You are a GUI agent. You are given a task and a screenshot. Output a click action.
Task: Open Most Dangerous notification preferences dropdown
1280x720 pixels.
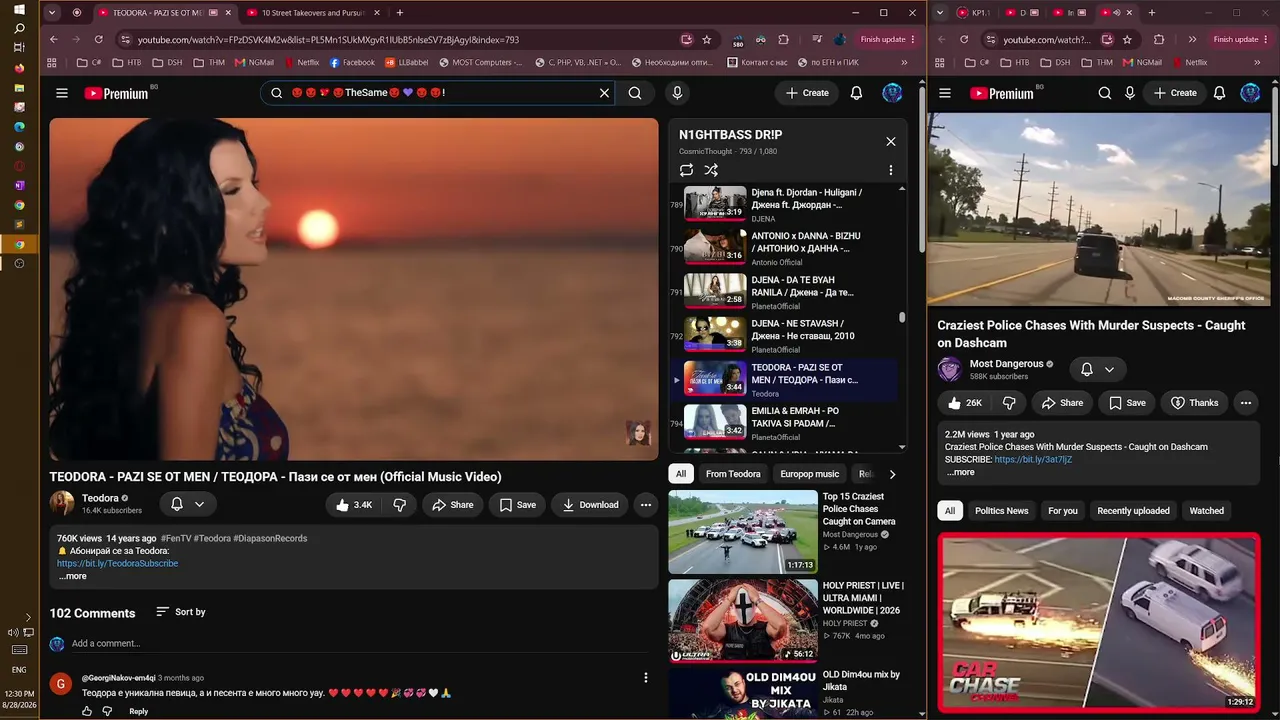[x=1097, y=370]
